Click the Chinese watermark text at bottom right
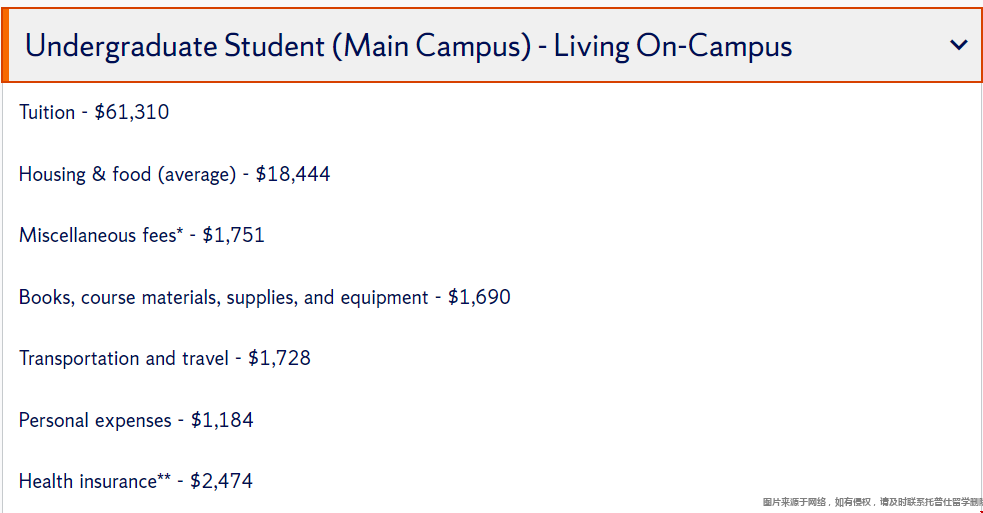The width and height of the screenshot is (983, 513). [872, 502]
